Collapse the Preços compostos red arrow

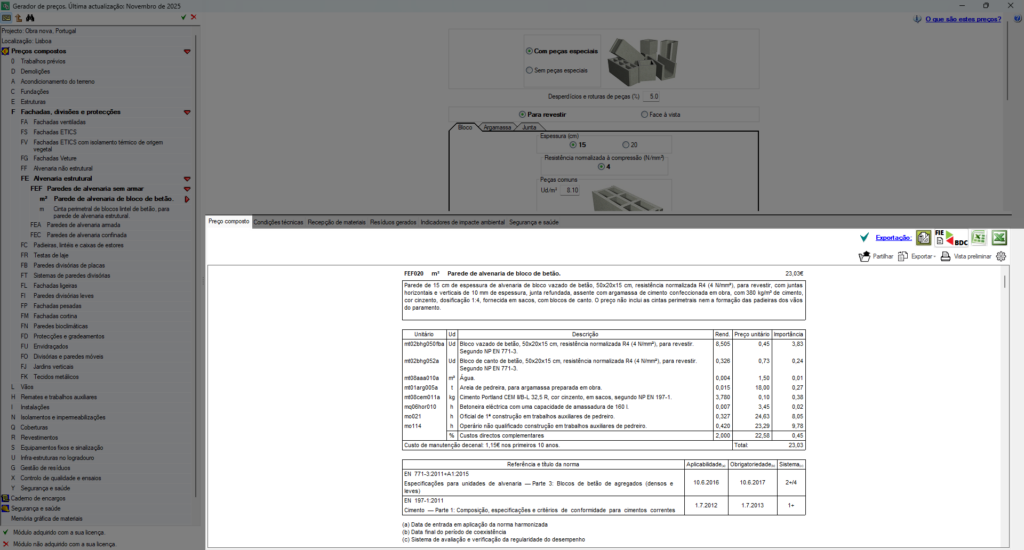click(187, 52)
